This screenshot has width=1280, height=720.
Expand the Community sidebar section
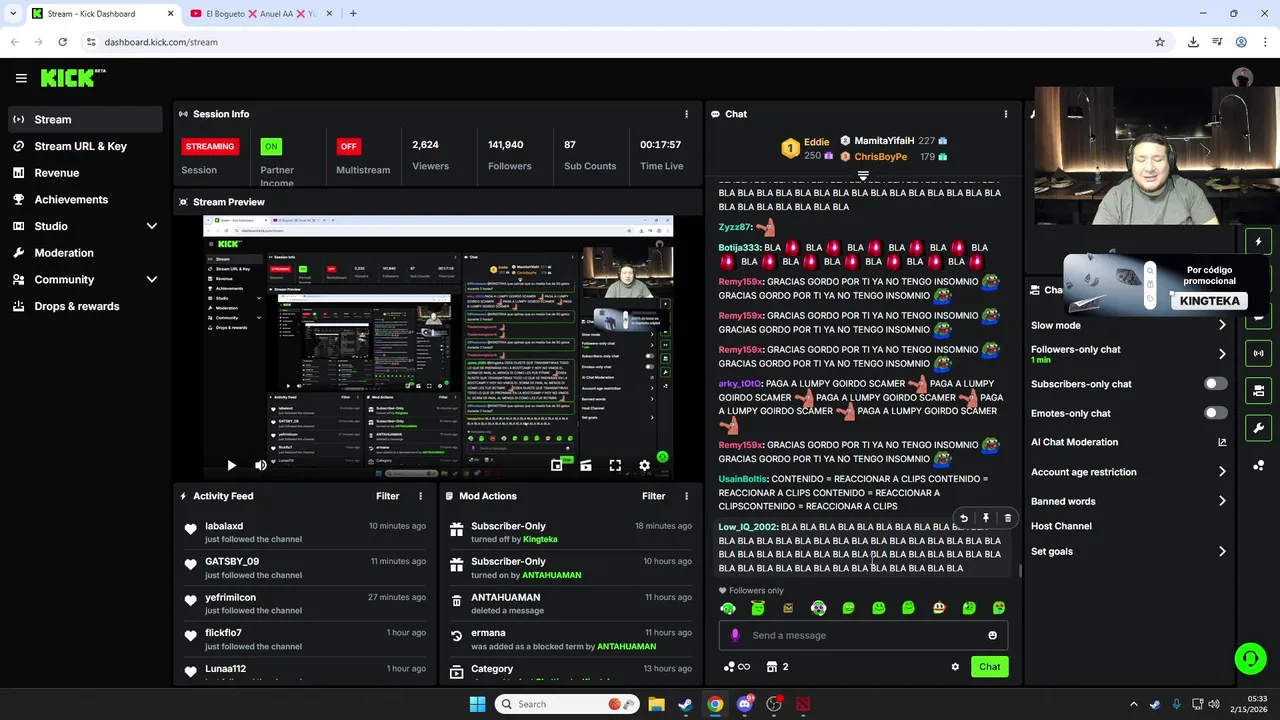pyautogui.click(x=152, y=280)
